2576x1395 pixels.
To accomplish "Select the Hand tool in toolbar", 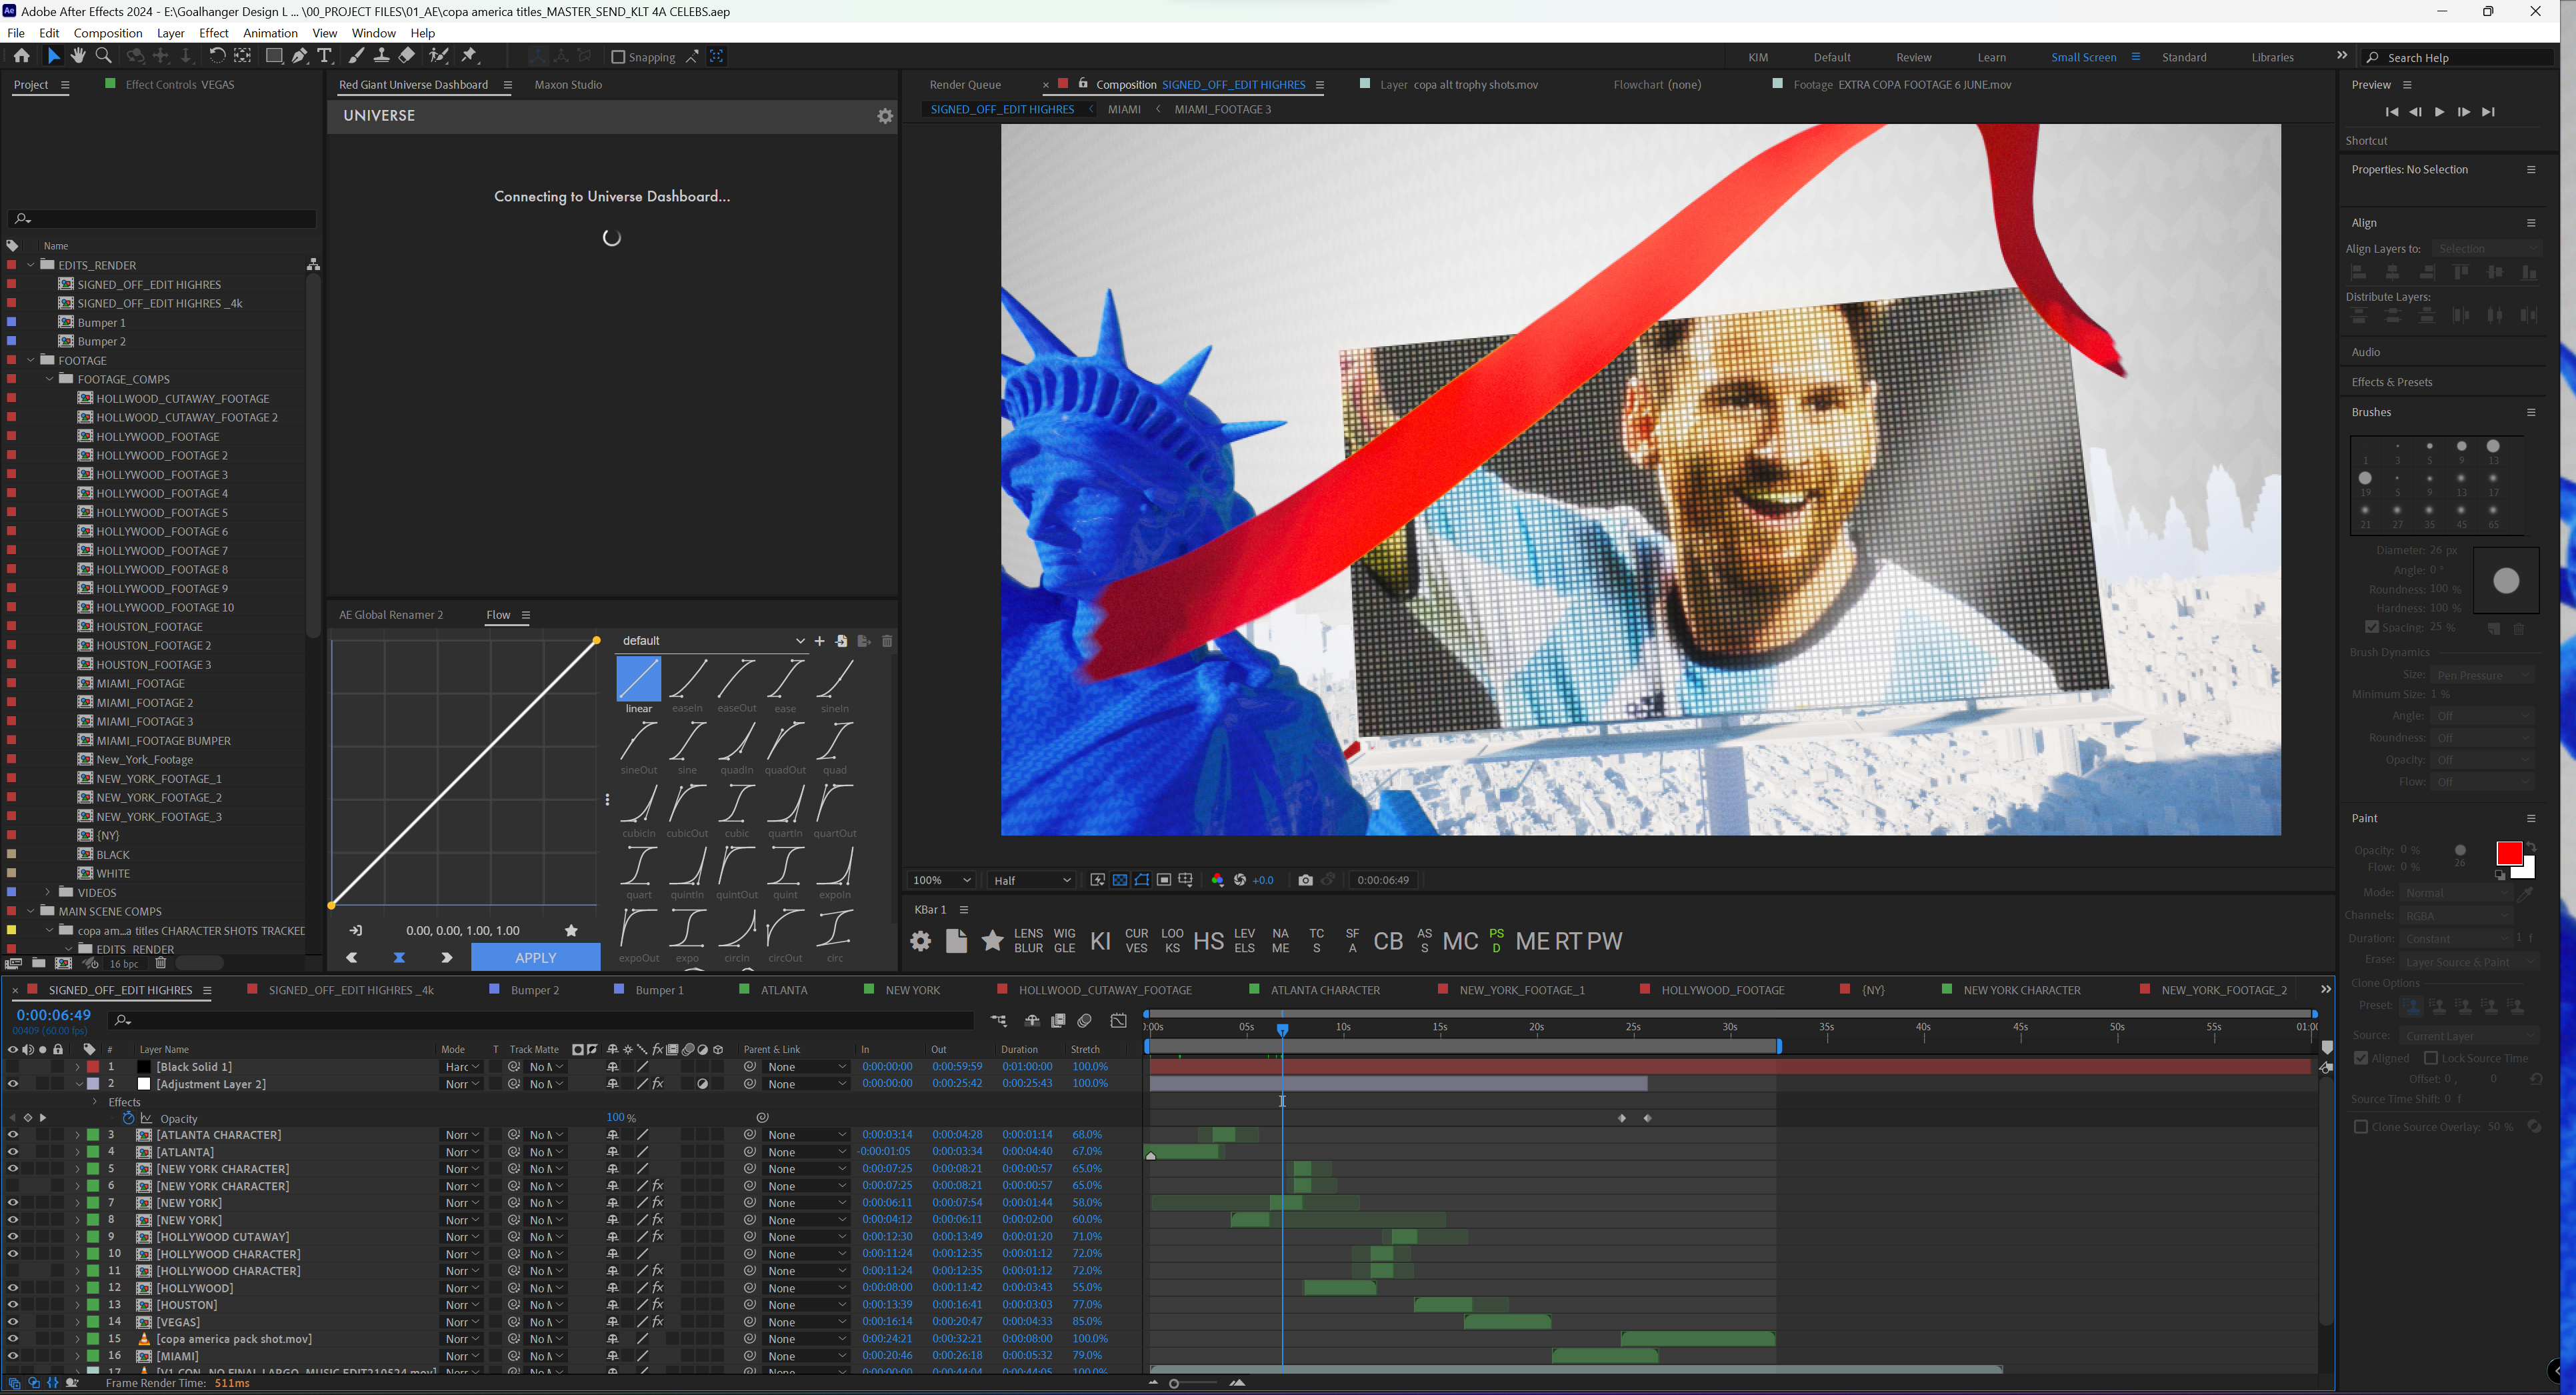I will tap(78, 56).
